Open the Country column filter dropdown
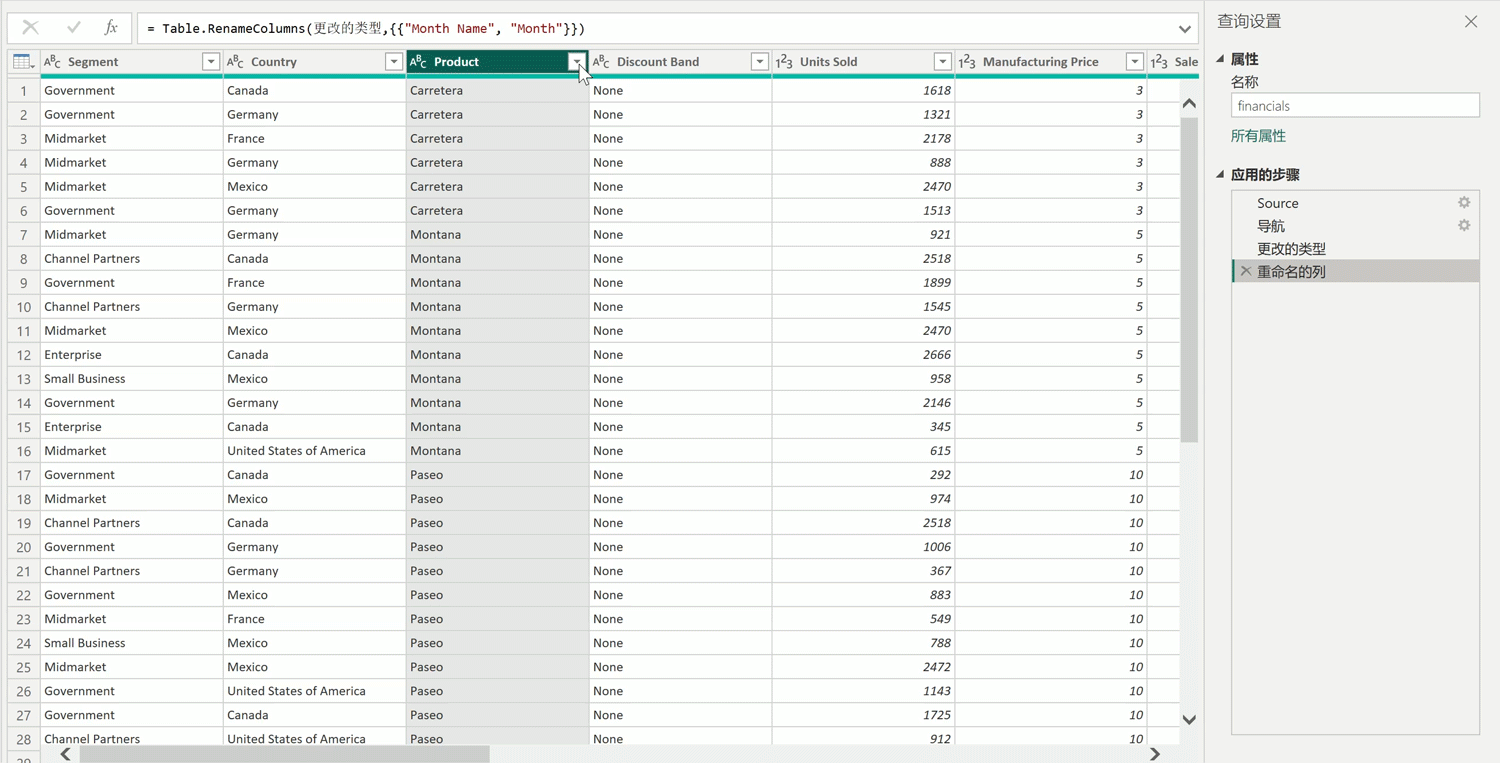 (394, 62)
